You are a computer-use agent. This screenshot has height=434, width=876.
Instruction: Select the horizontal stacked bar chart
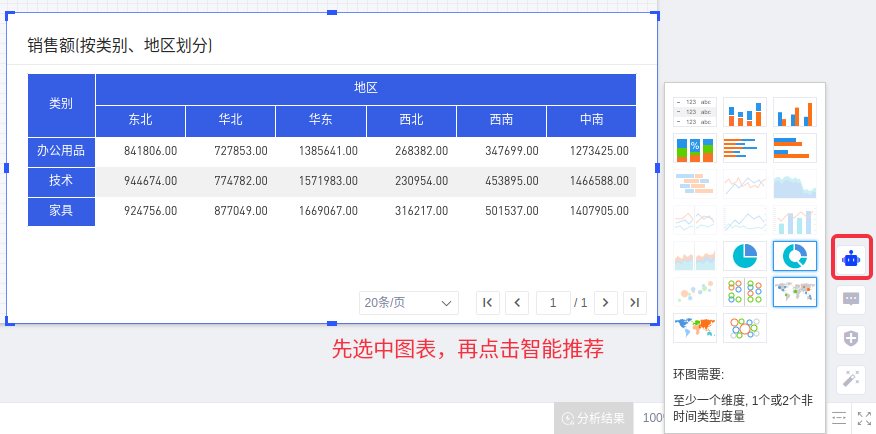[794, 148]
